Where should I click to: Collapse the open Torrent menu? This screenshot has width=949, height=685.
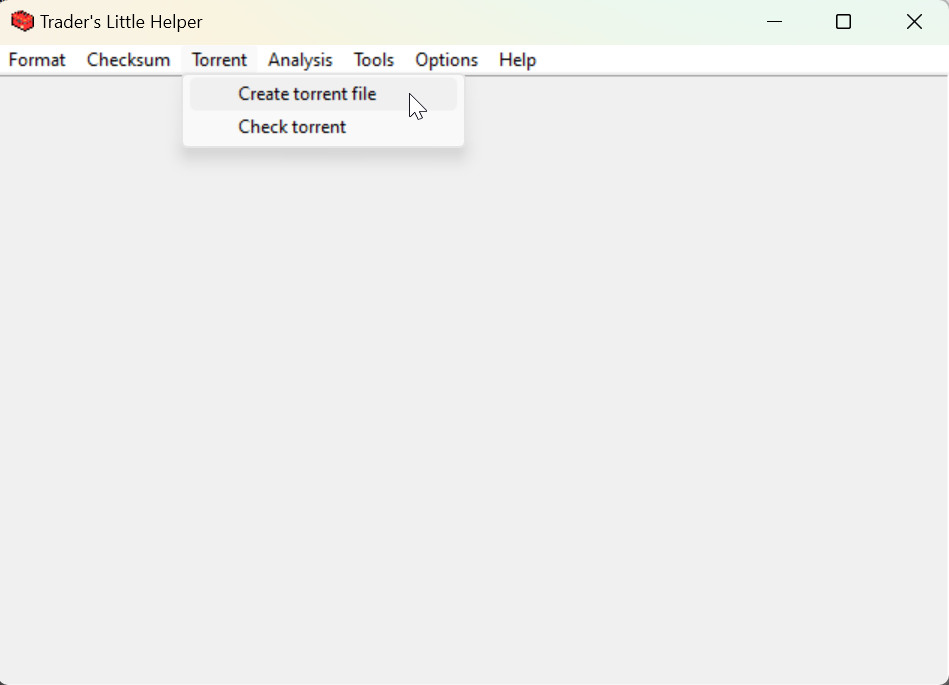pyautogui.click(x=219, y=60)
